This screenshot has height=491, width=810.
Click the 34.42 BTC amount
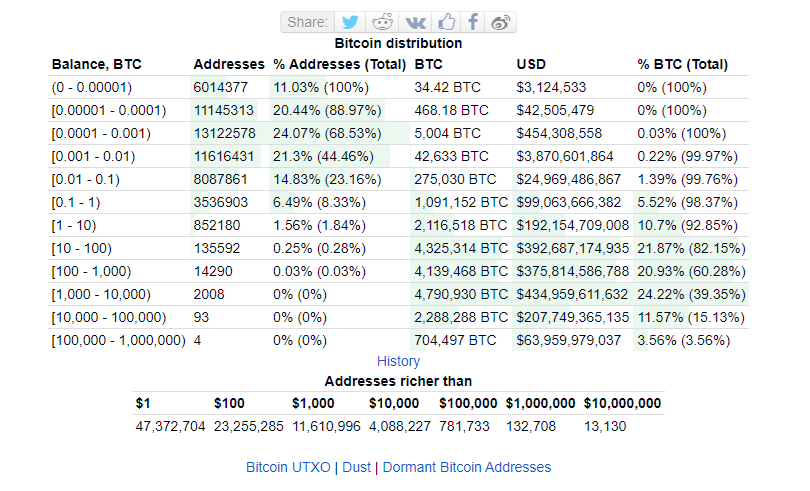[447, 87]
